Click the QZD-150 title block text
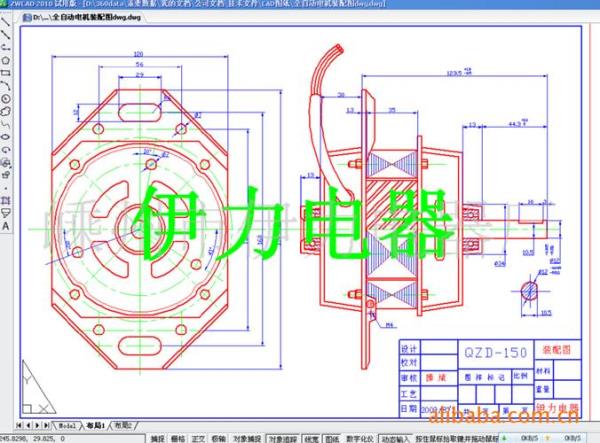Screen dimensions: 600x443 (496, 352)
